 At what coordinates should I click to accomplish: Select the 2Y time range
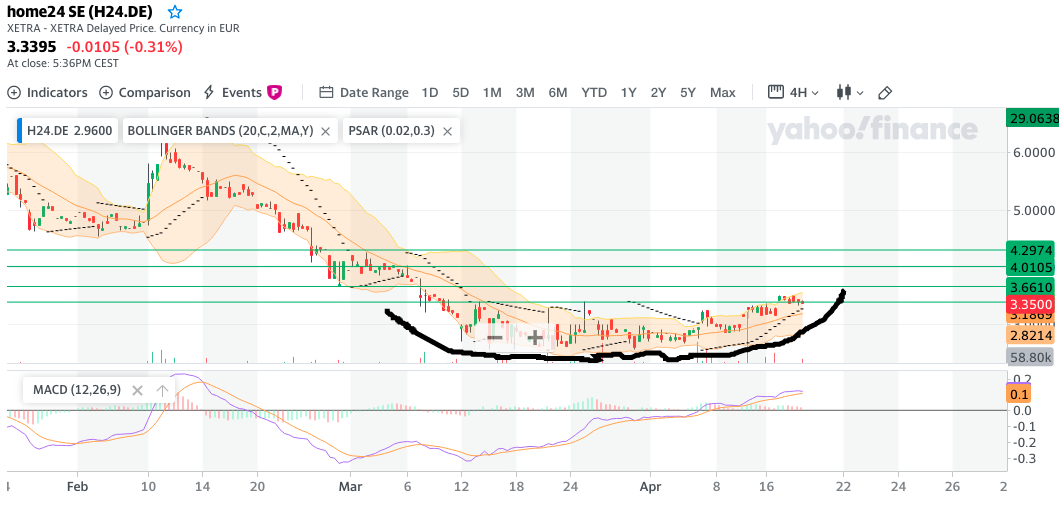(658, 93)
